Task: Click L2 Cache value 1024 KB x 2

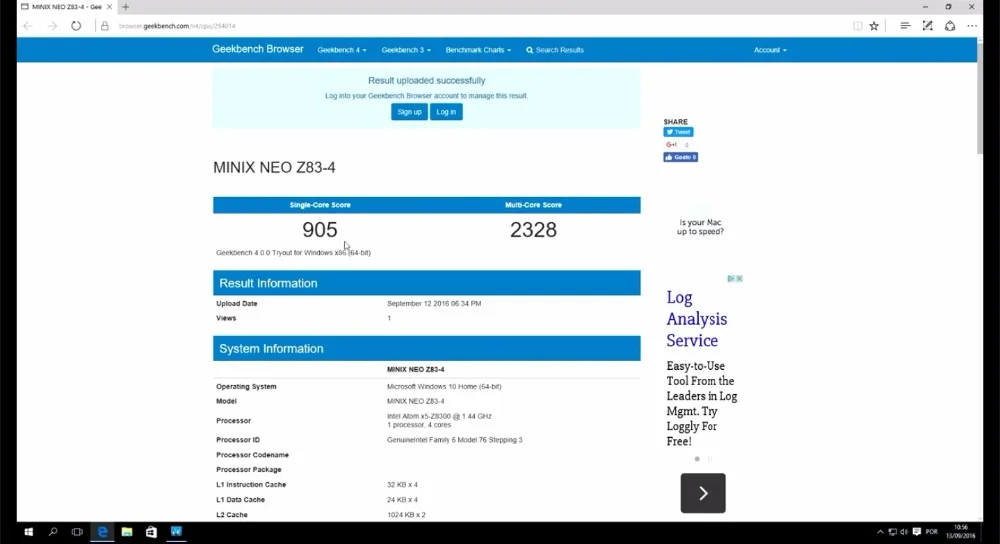Action: [406, 515]
